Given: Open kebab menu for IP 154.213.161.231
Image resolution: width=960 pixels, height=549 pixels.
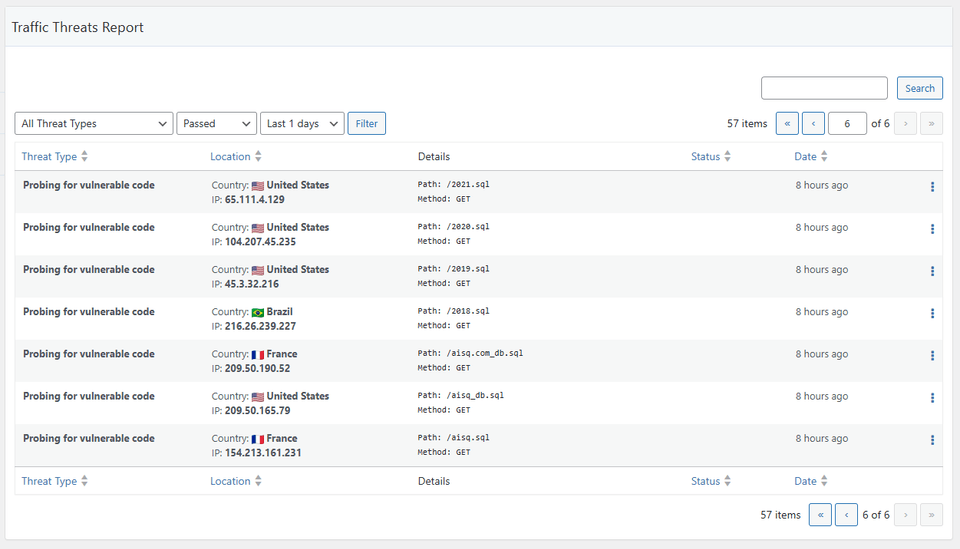Looking at the screenshot, I should (932, 440).
